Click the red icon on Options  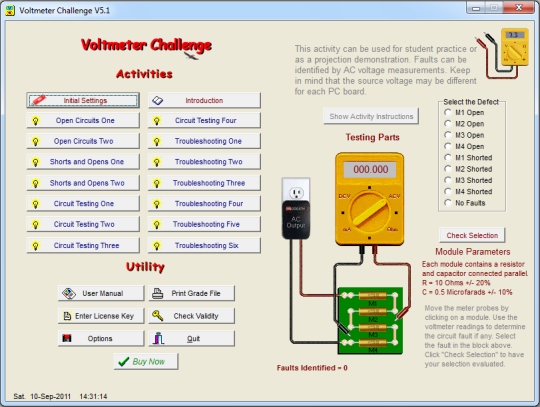(x=67, y=338)
